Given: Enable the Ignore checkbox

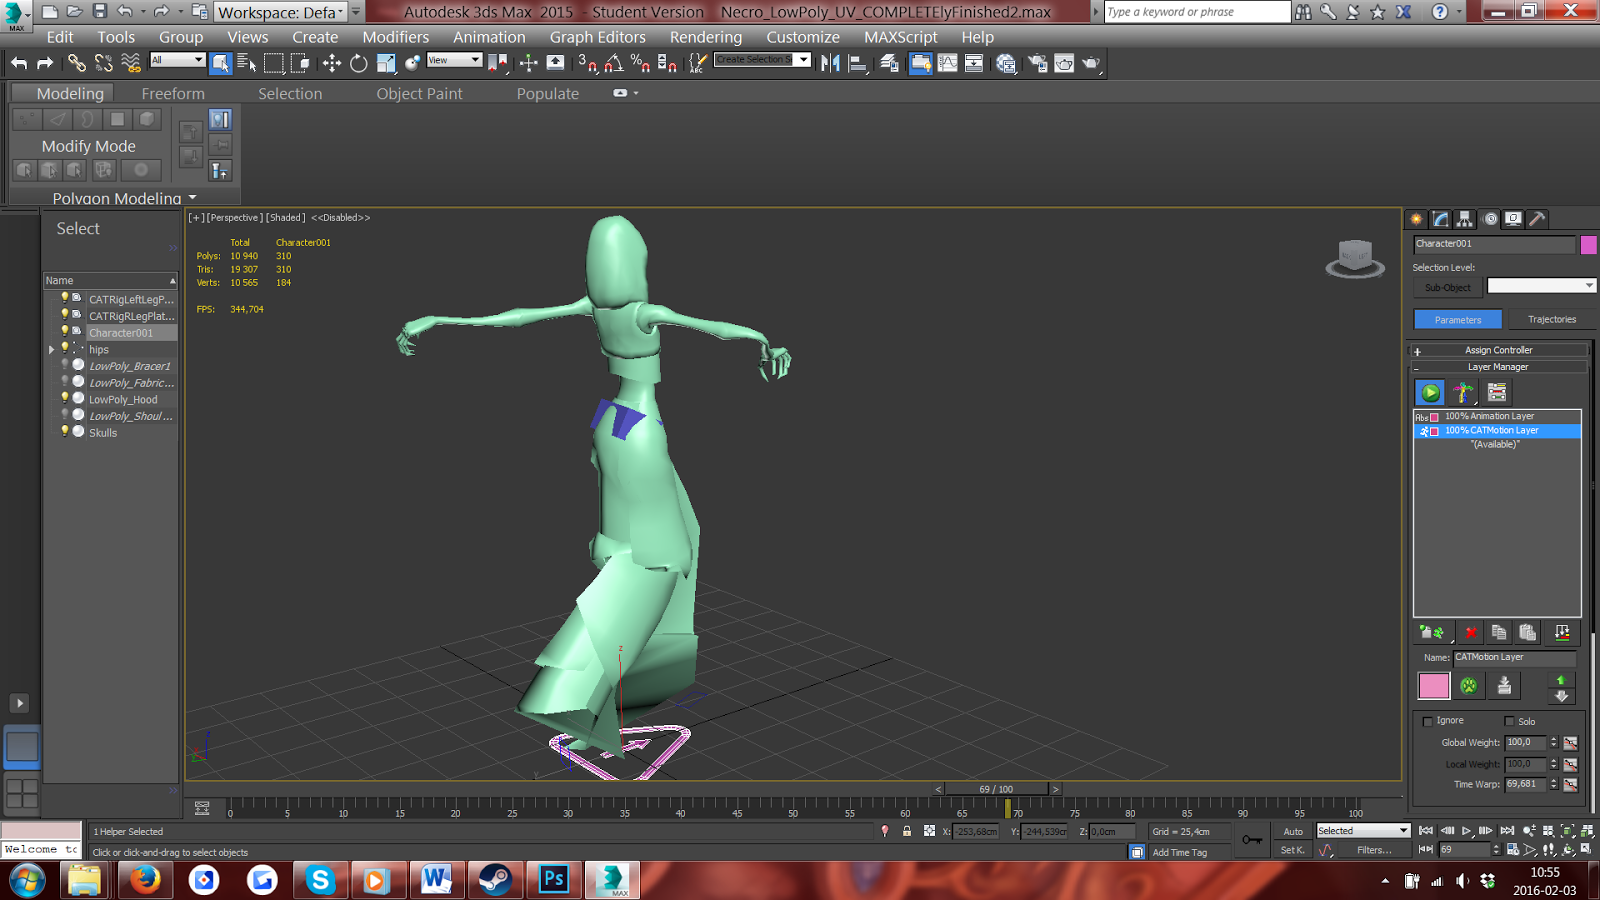Looking at the screenshot, I should [1428, 721].
